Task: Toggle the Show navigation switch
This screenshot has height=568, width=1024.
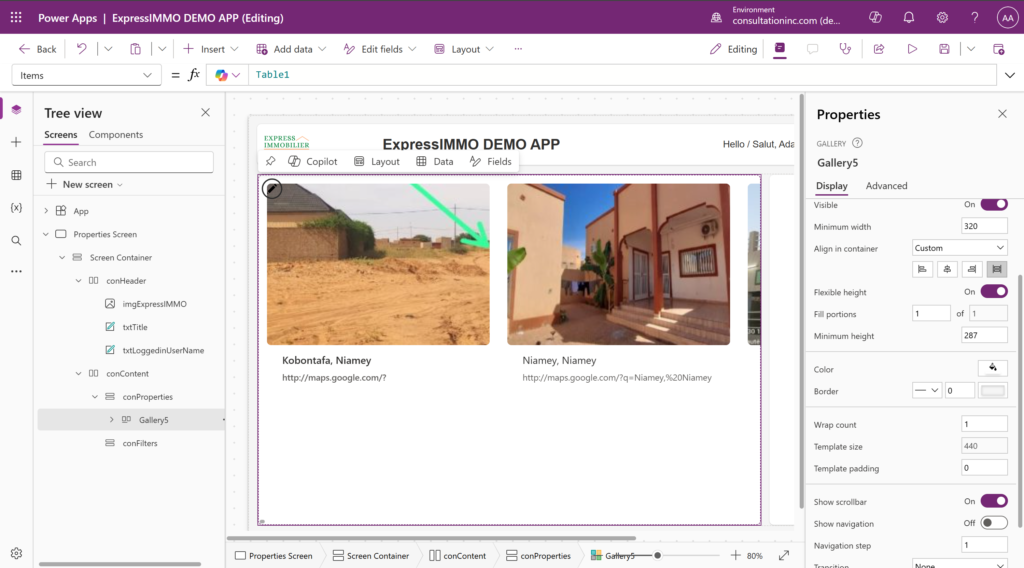Action: click(994, 523)
